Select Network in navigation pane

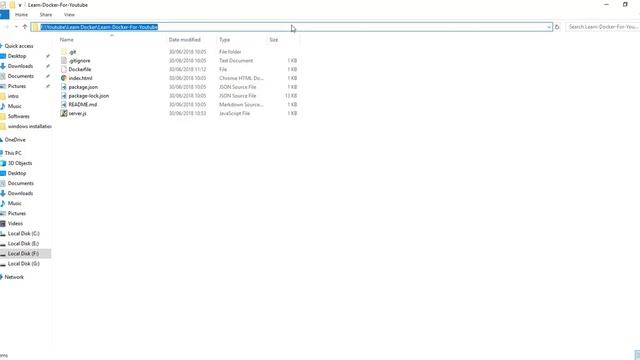(14, 277)
